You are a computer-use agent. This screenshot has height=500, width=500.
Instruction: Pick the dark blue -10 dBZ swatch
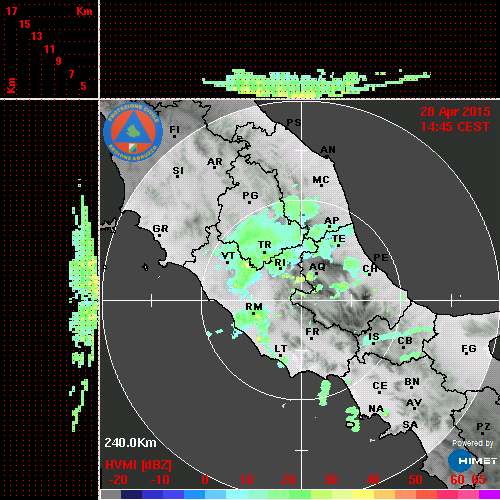point(153,494)
